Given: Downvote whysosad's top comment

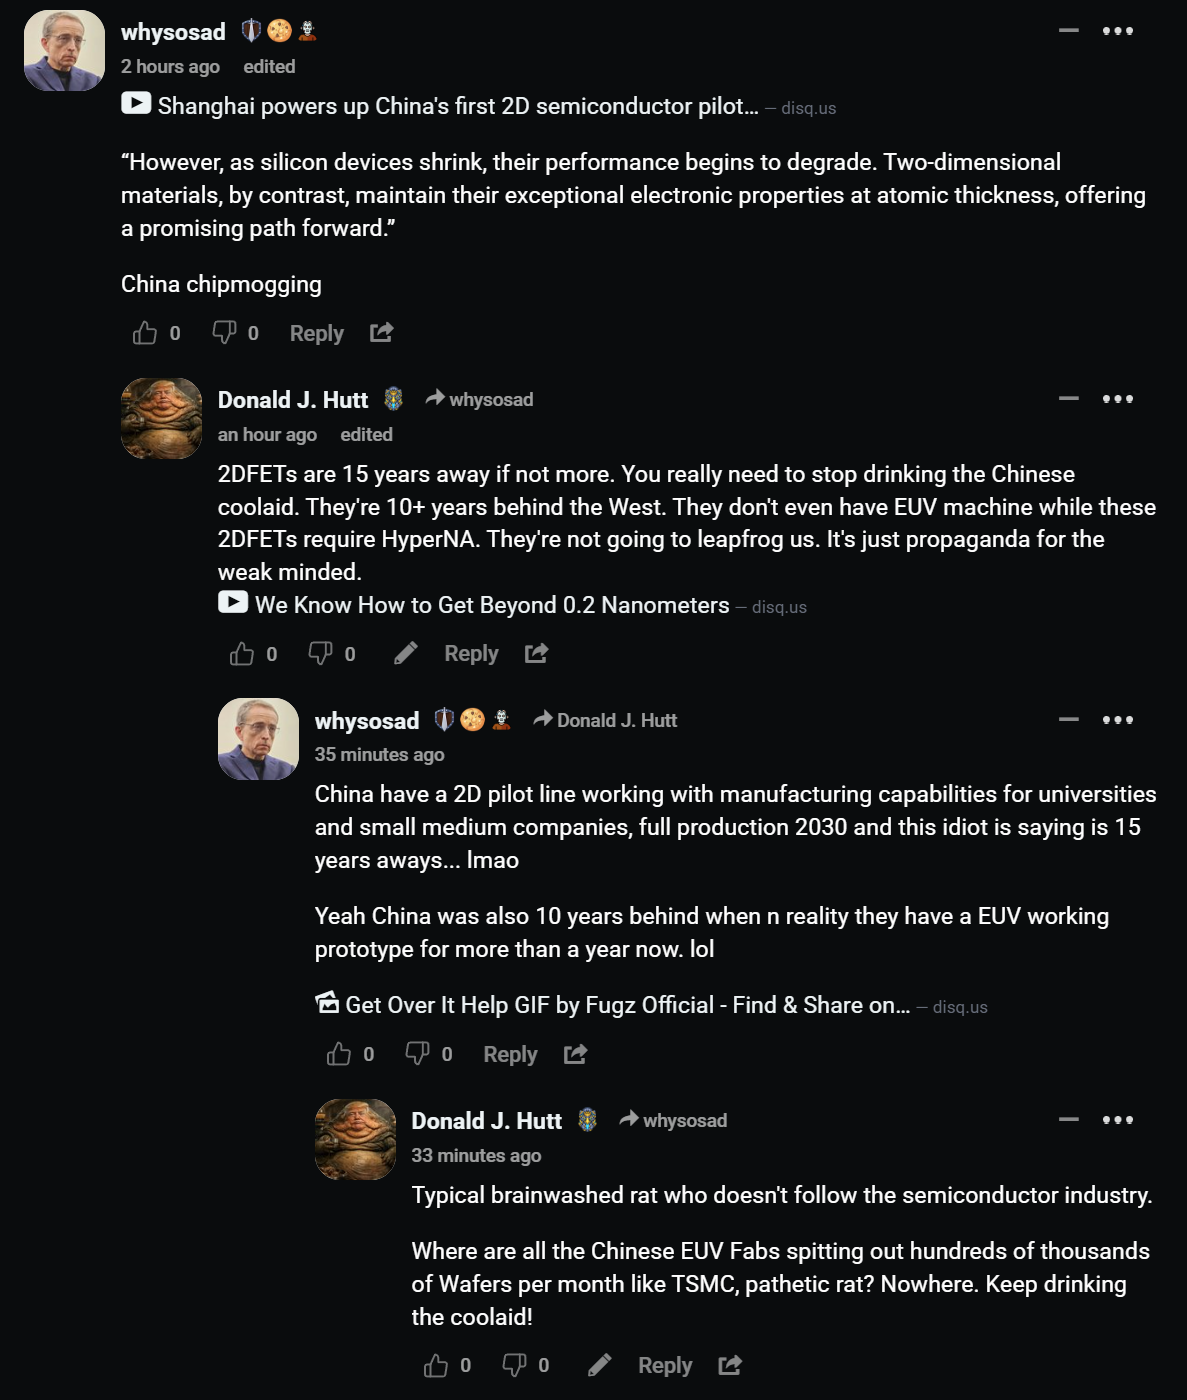Looking at the screenshot, I should (x=224, y=333).
